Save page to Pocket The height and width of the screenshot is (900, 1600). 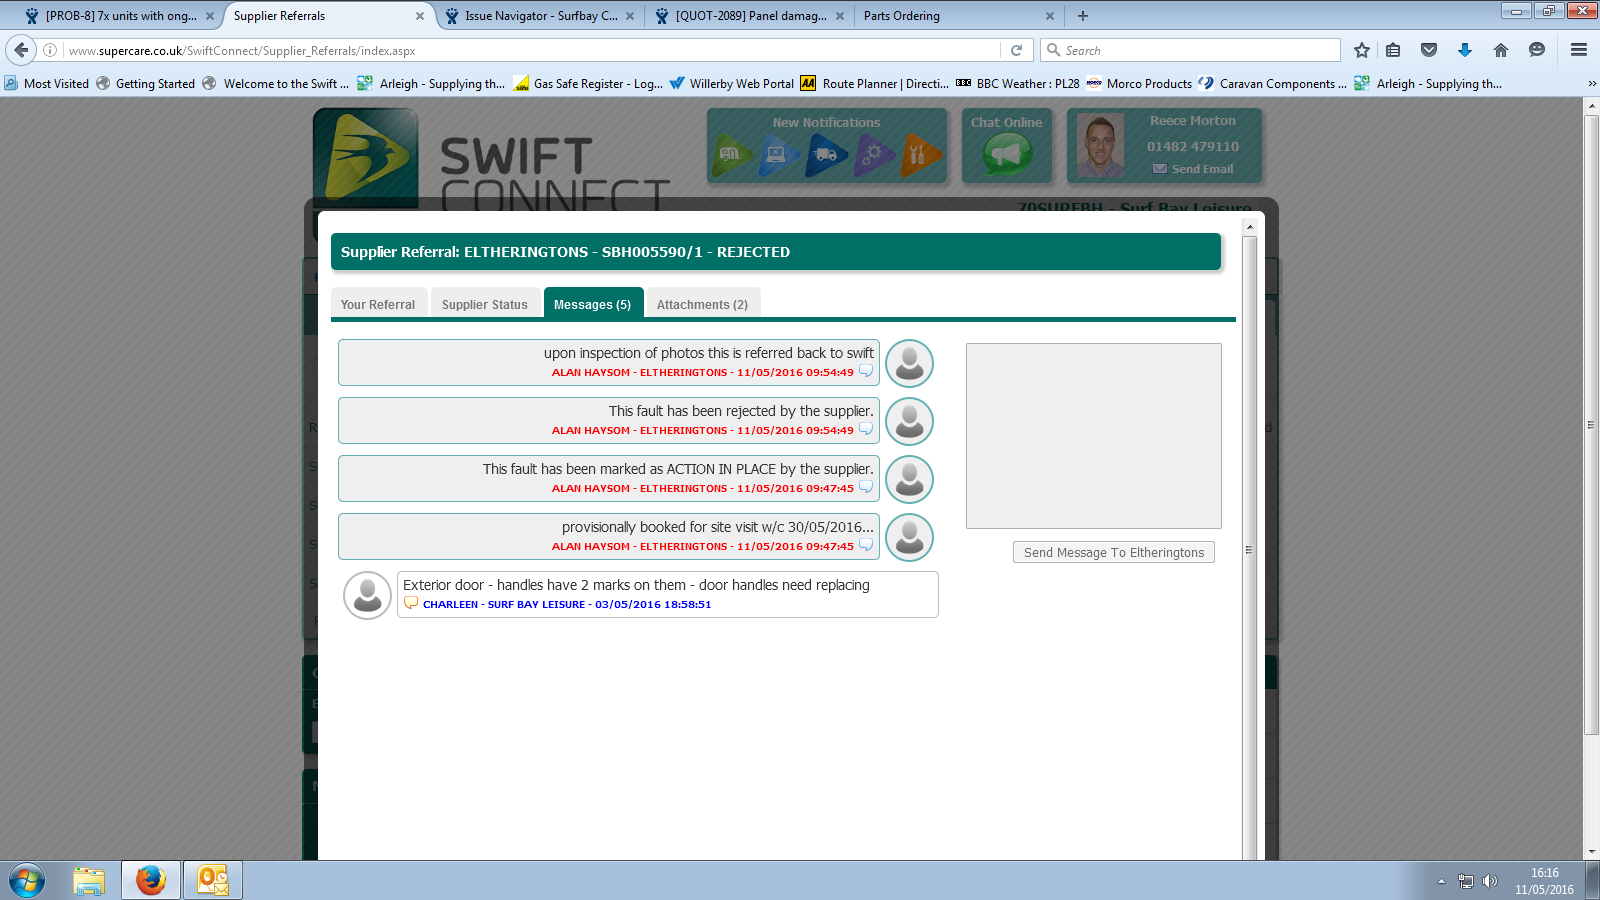pyautogui.click(x=1429, y=50)
